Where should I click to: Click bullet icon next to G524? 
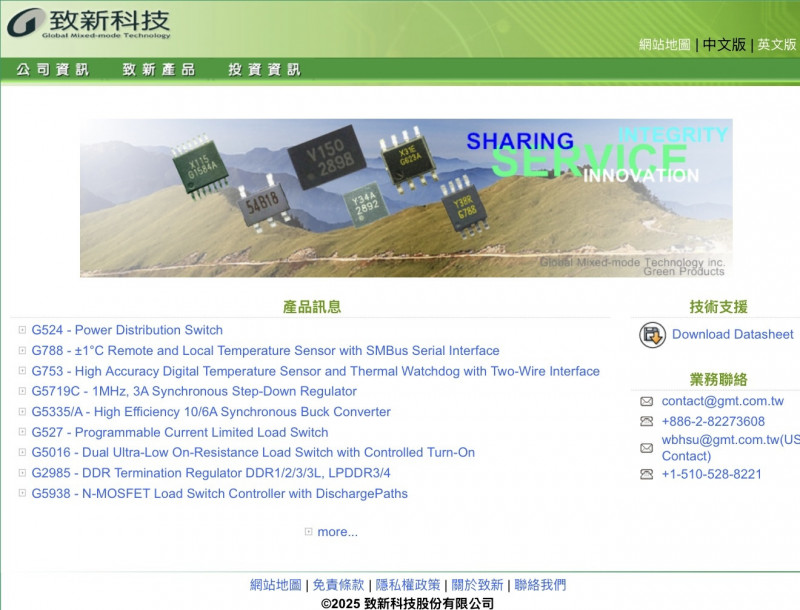click(x=22, y=330)
